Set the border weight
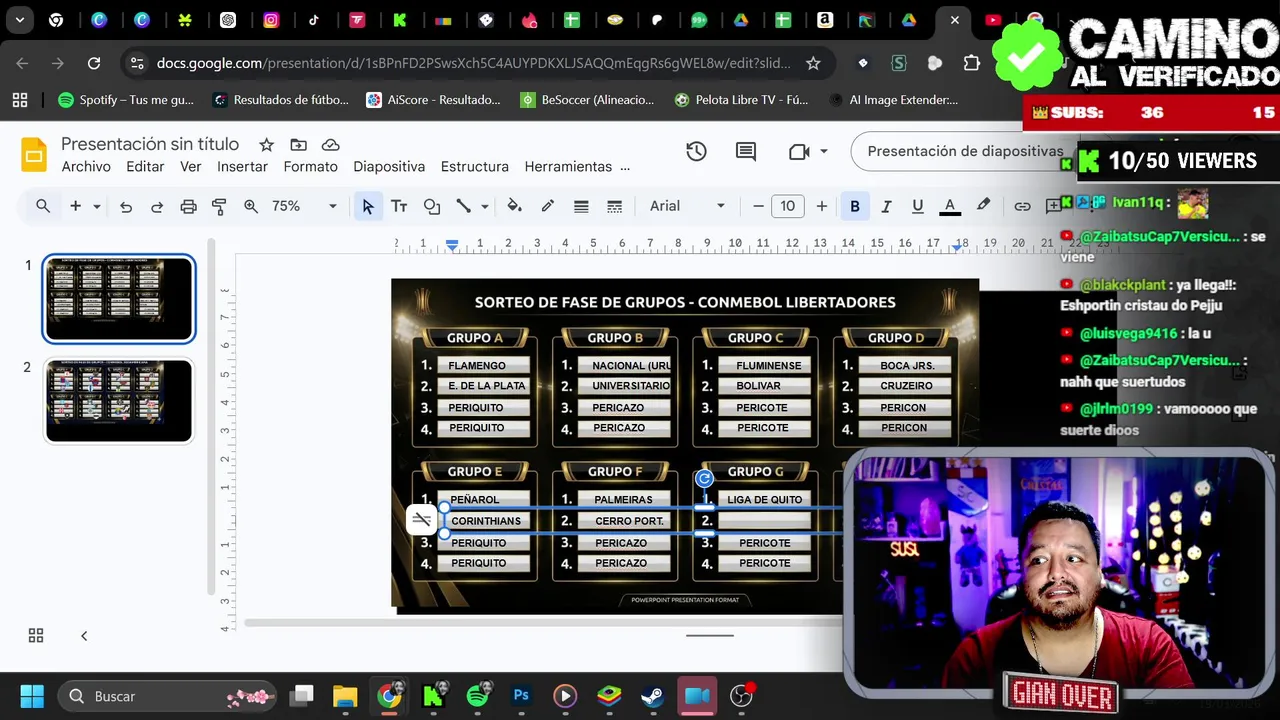Screen dimensions: 1280x720 [581, 206]
